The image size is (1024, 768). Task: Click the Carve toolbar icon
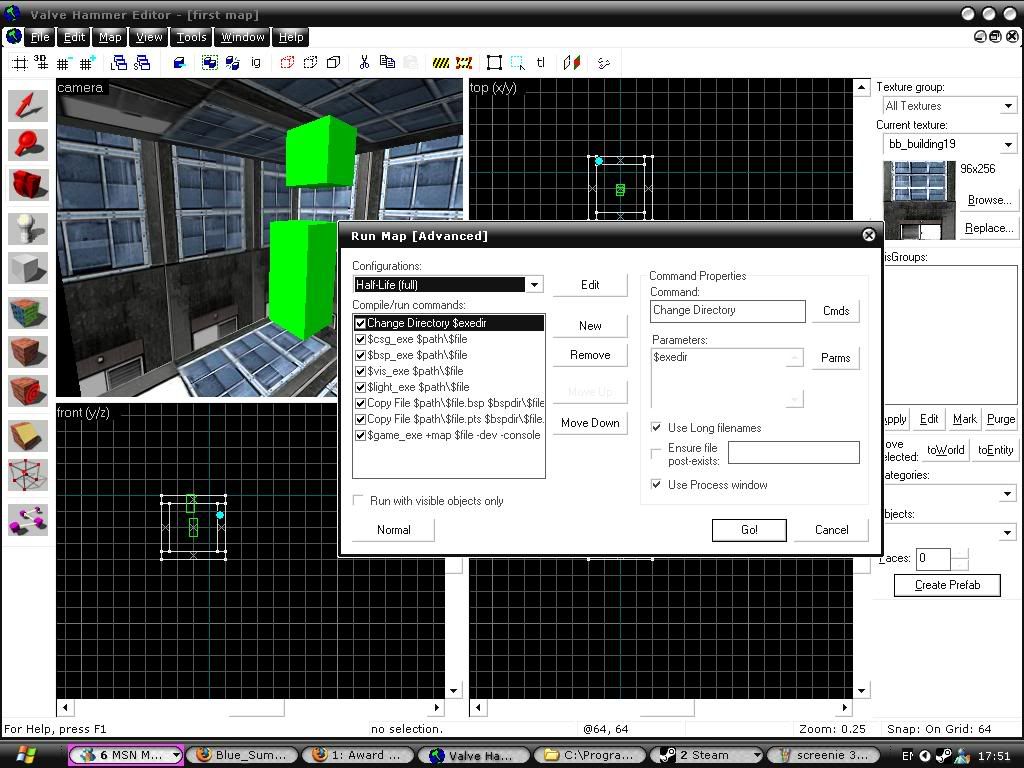[179, 63]
